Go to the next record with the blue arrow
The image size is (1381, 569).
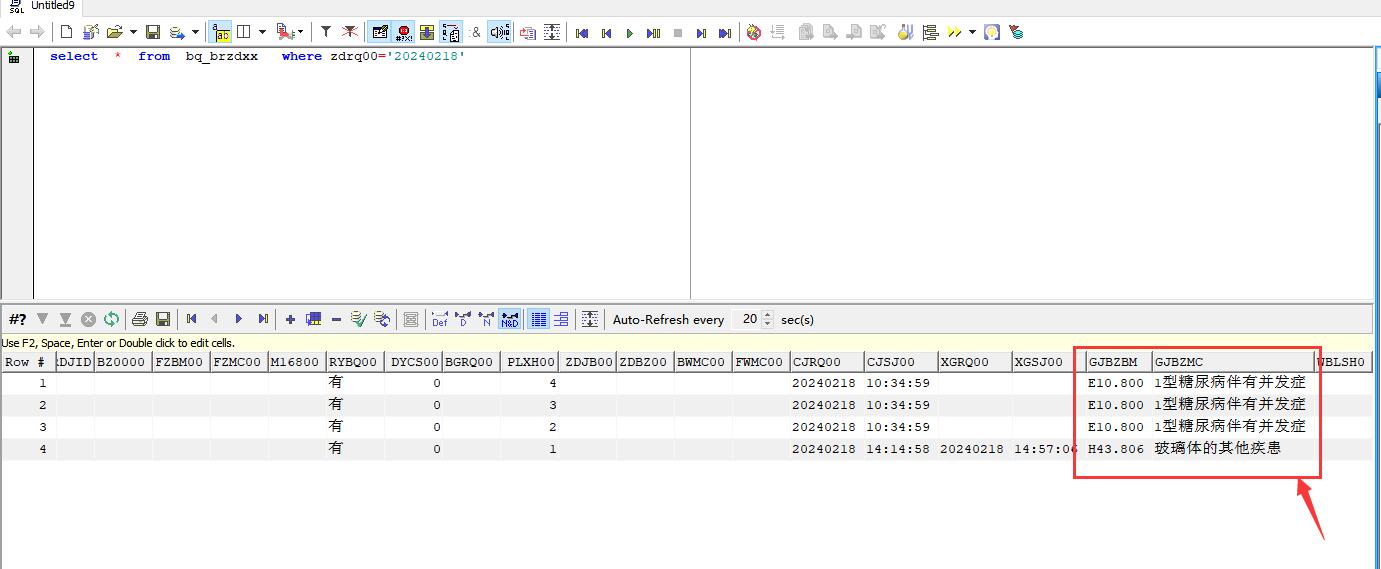click(x=239, y=319)
